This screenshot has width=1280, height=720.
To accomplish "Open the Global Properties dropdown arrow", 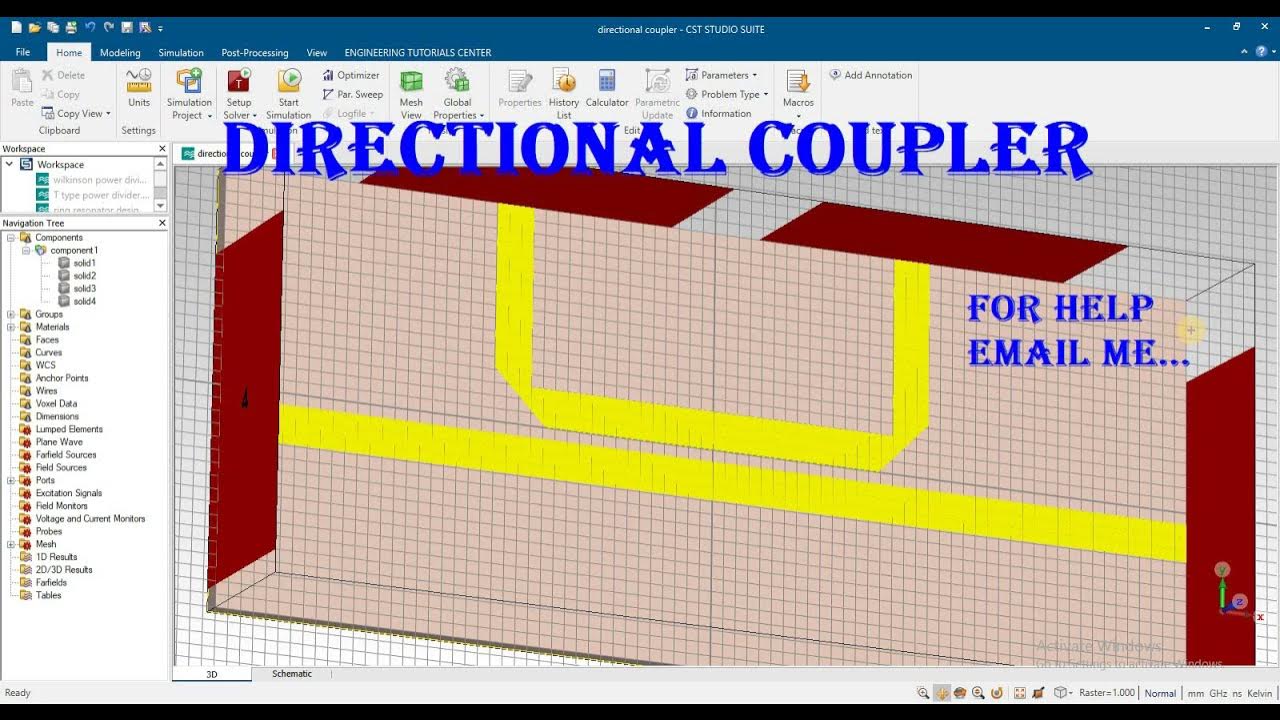I will coord(481,116).
